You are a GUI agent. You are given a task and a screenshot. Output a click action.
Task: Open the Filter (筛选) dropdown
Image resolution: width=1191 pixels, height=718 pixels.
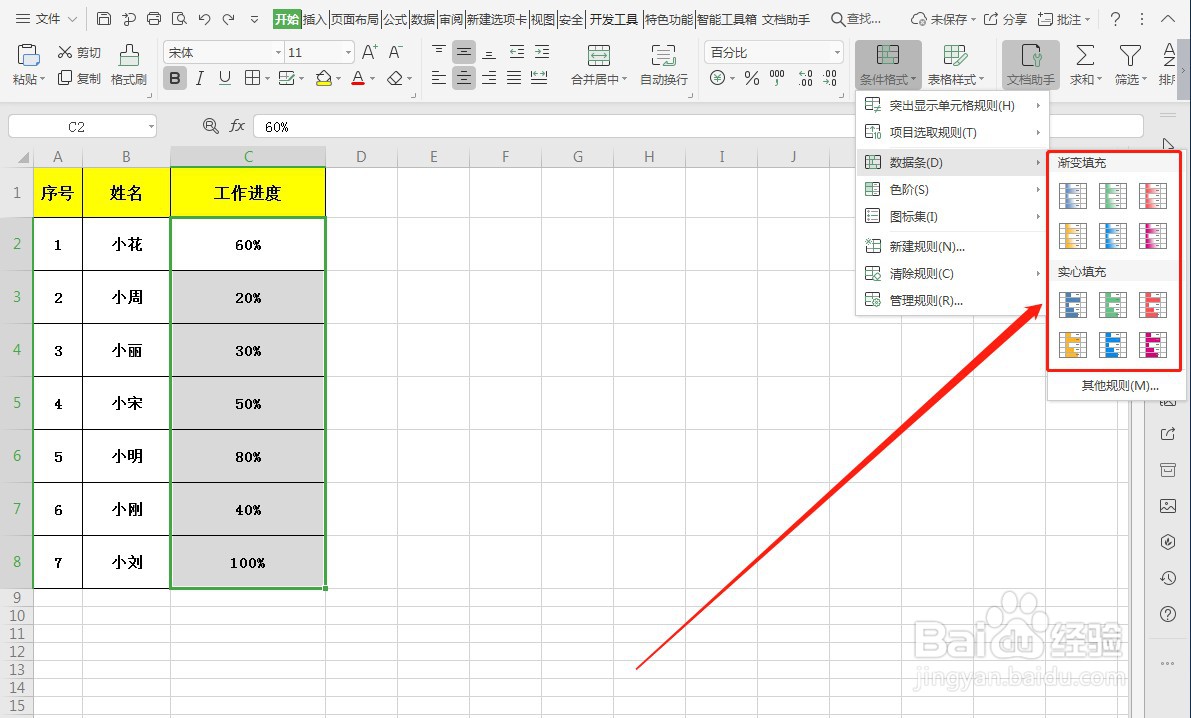(1130, 79)
